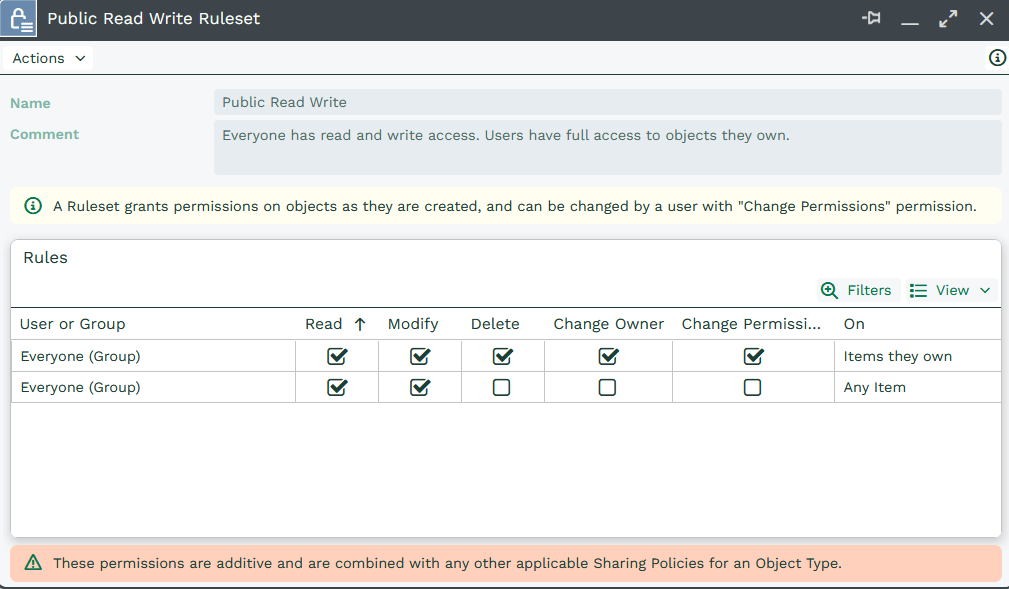
Task: Open the Filters button
Action: pos(858,290)
